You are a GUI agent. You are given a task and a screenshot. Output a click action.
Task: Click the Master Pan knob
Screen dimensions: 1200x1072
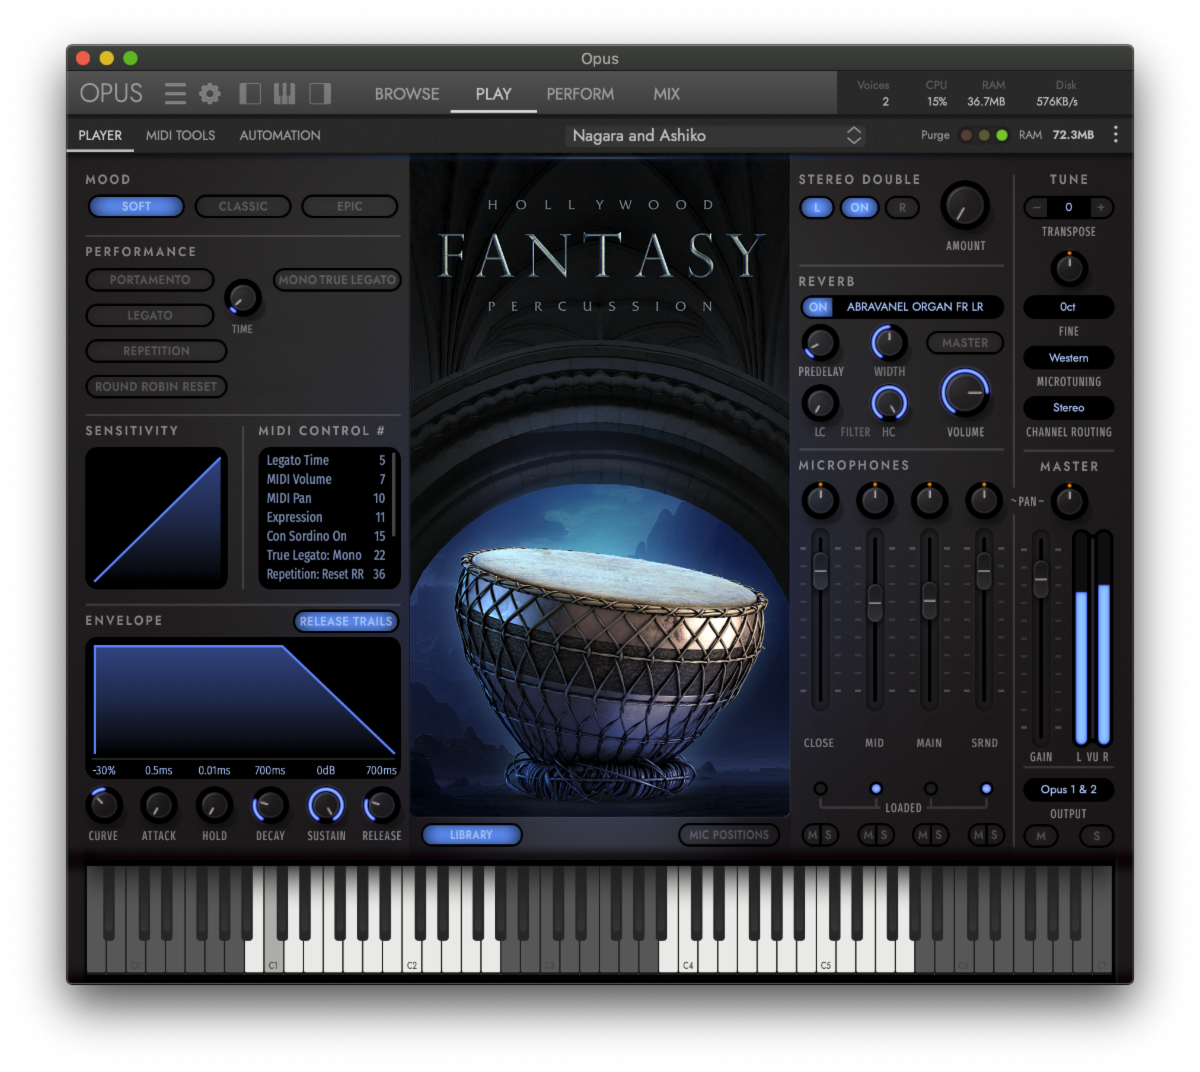click(1070, 501)
